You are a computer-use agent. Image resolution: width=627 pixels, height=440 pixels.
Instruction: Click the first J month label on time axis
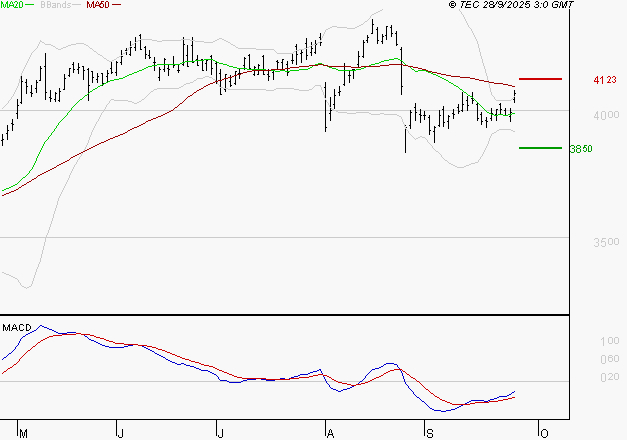(x=120, y=434)
